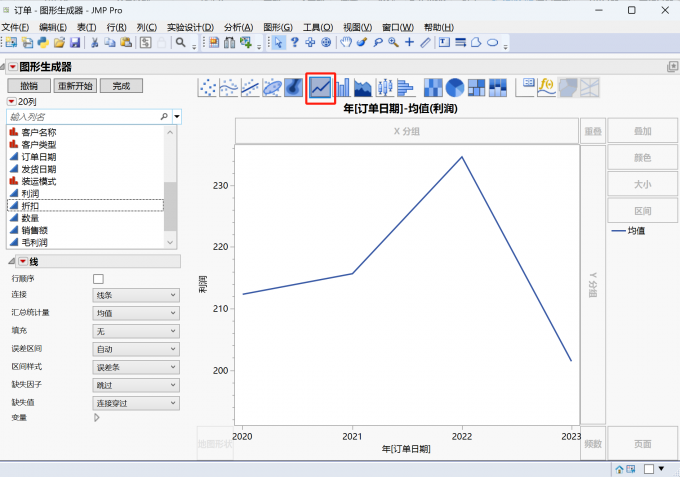
Task: Click the 撤销 button
Action: pos(28,86)
